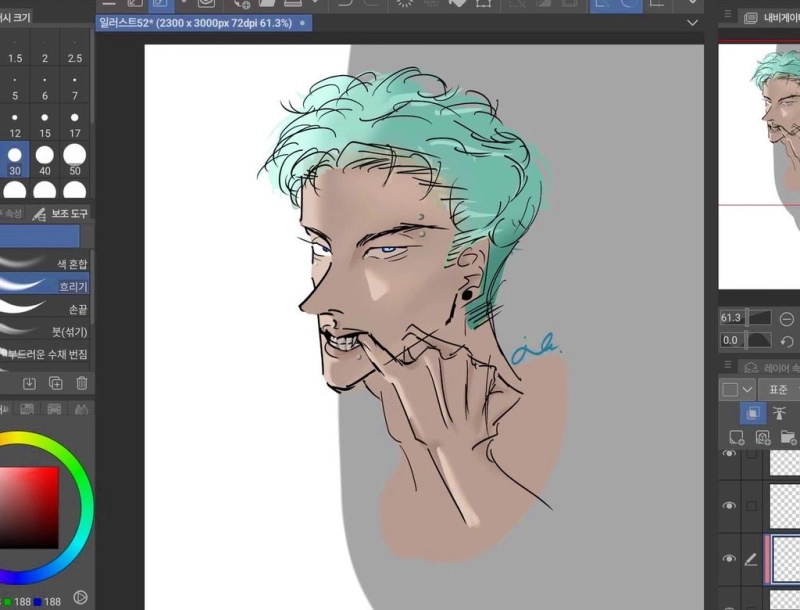800x610 pixels.
Task: Expand the canvas tab list chevron
Action: (693, 22)
